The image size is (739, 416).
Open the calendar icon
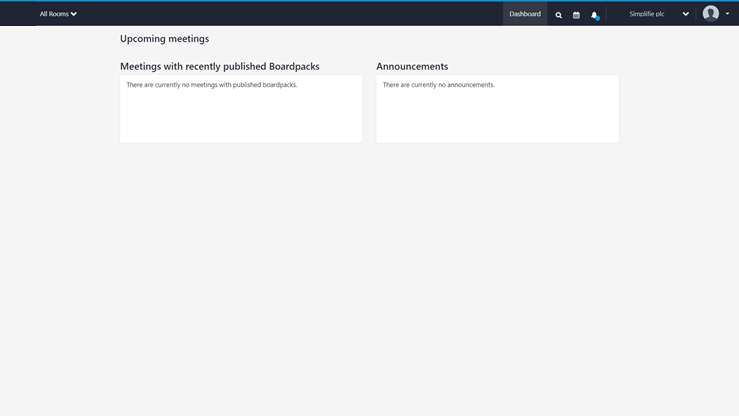(x=576, y=15)
